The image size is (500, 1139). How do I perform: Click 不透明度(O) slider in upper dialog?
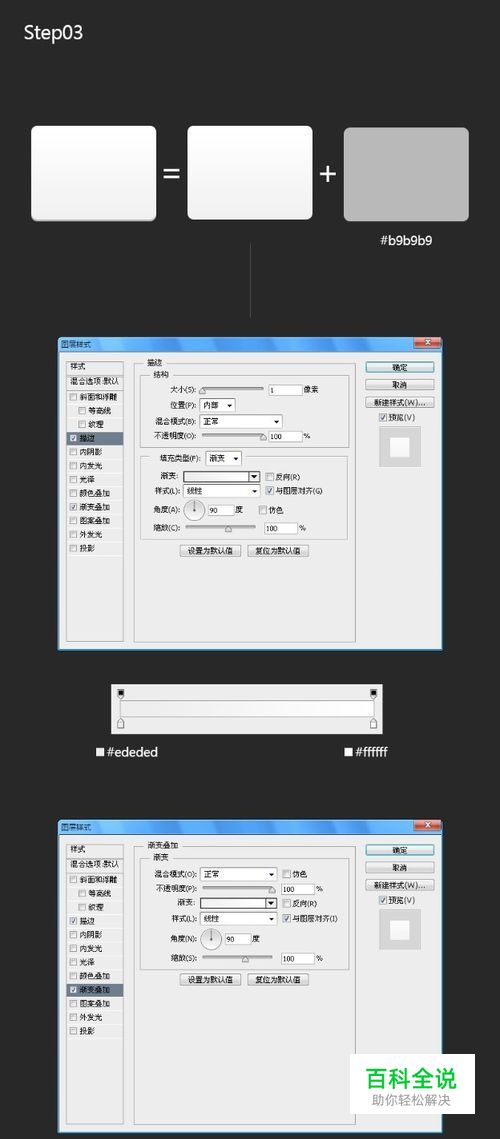point(233,437)
